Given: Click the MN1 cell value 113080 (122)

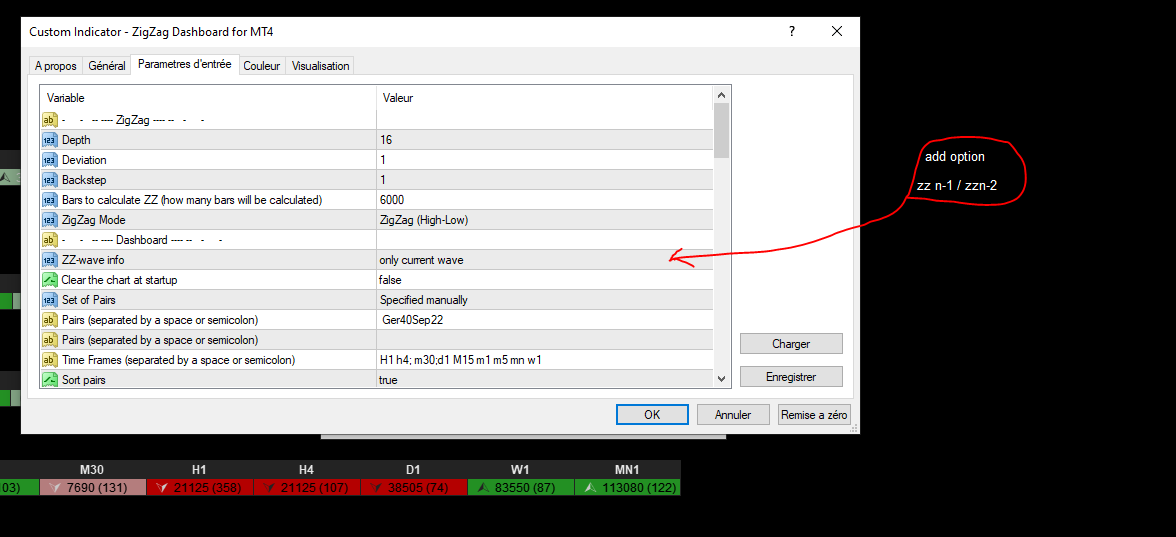Looking at the screenshot, I should [638, 488].
